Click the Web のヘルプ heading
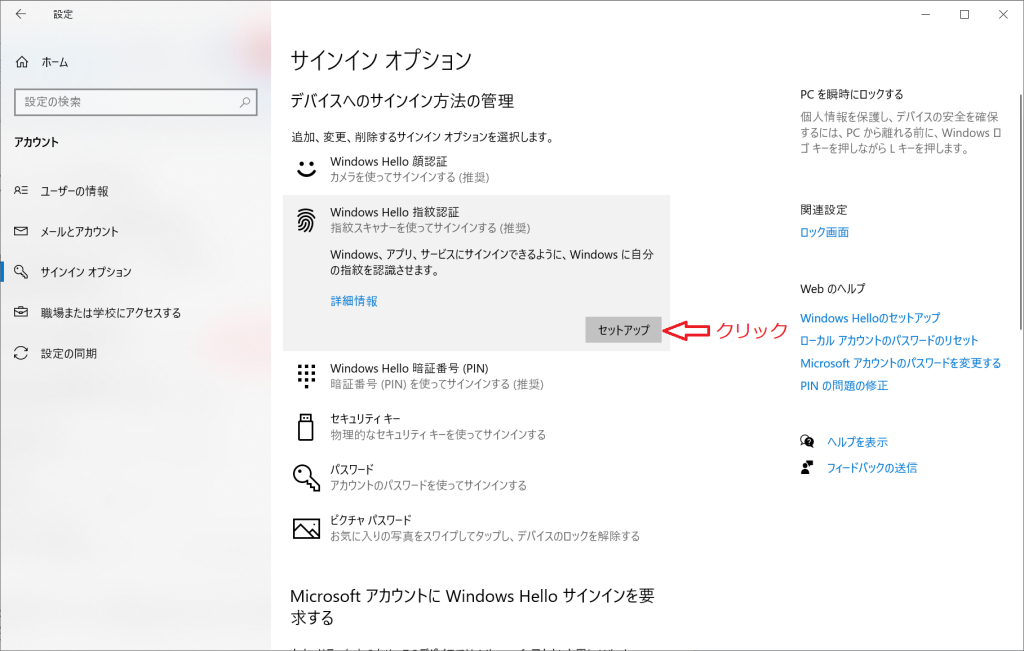Screen dimensions: 1024x651 [x=833, y=289]
